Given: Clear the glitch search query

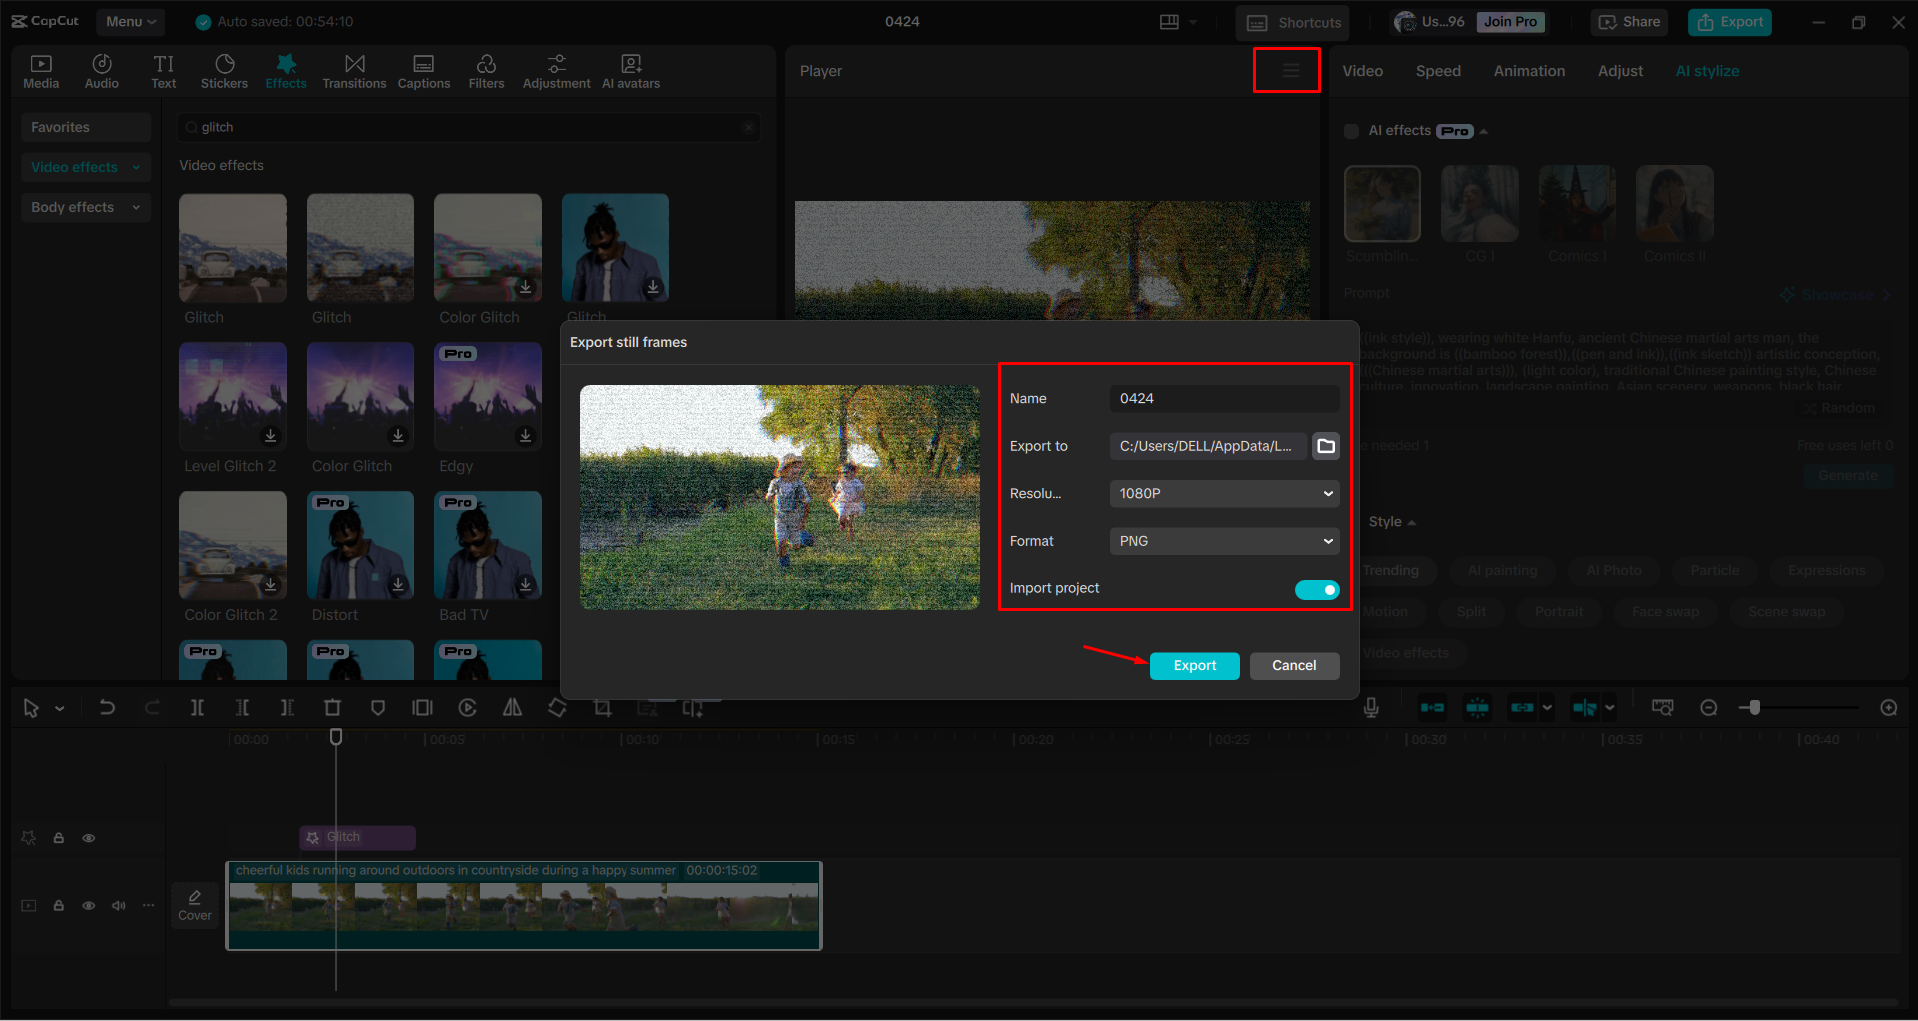Looking at the screenshot, I should tap(749, 127).
